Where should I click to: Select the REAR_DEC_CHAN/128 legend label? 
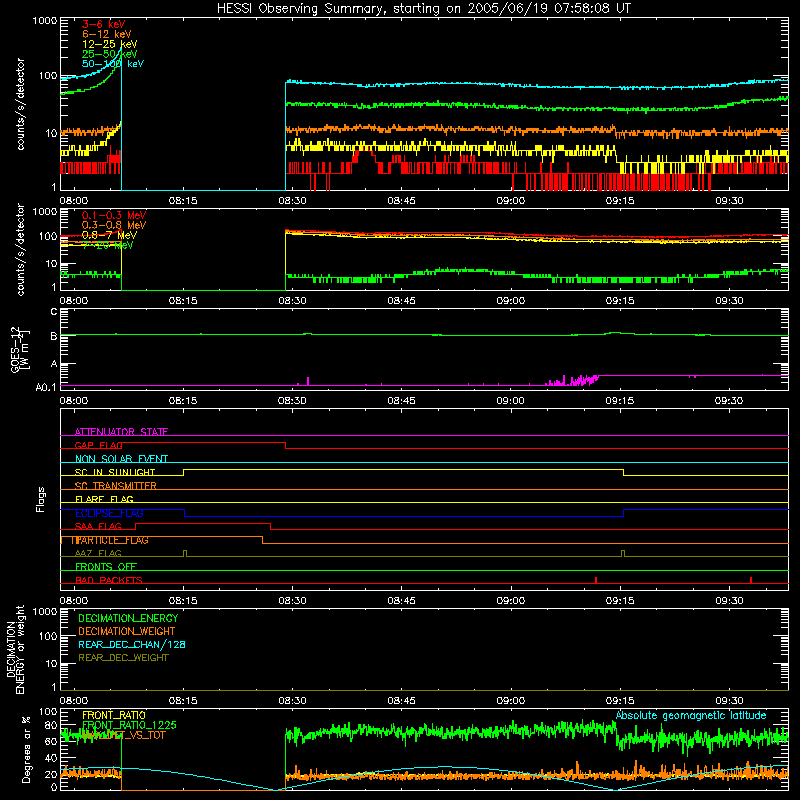pos(132,644)
